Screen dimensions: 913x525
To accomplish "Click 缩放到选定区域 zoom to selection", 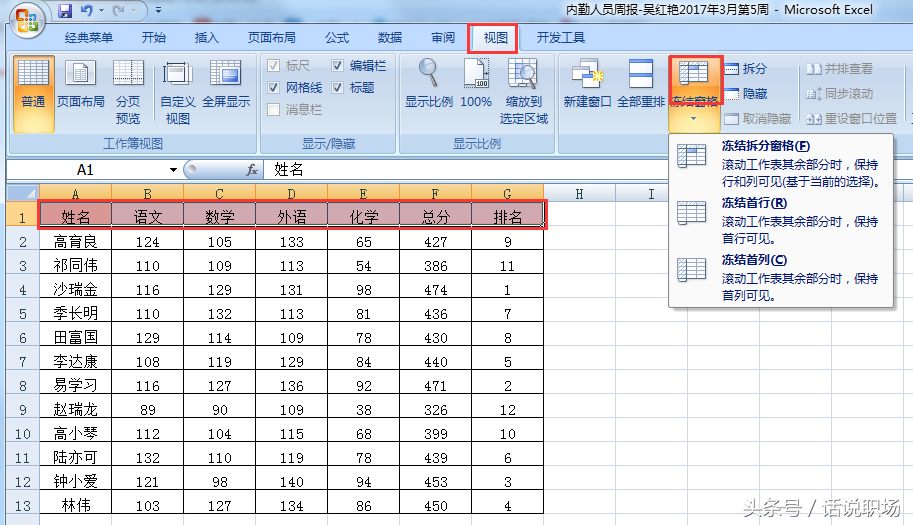I will coord(523,93).
